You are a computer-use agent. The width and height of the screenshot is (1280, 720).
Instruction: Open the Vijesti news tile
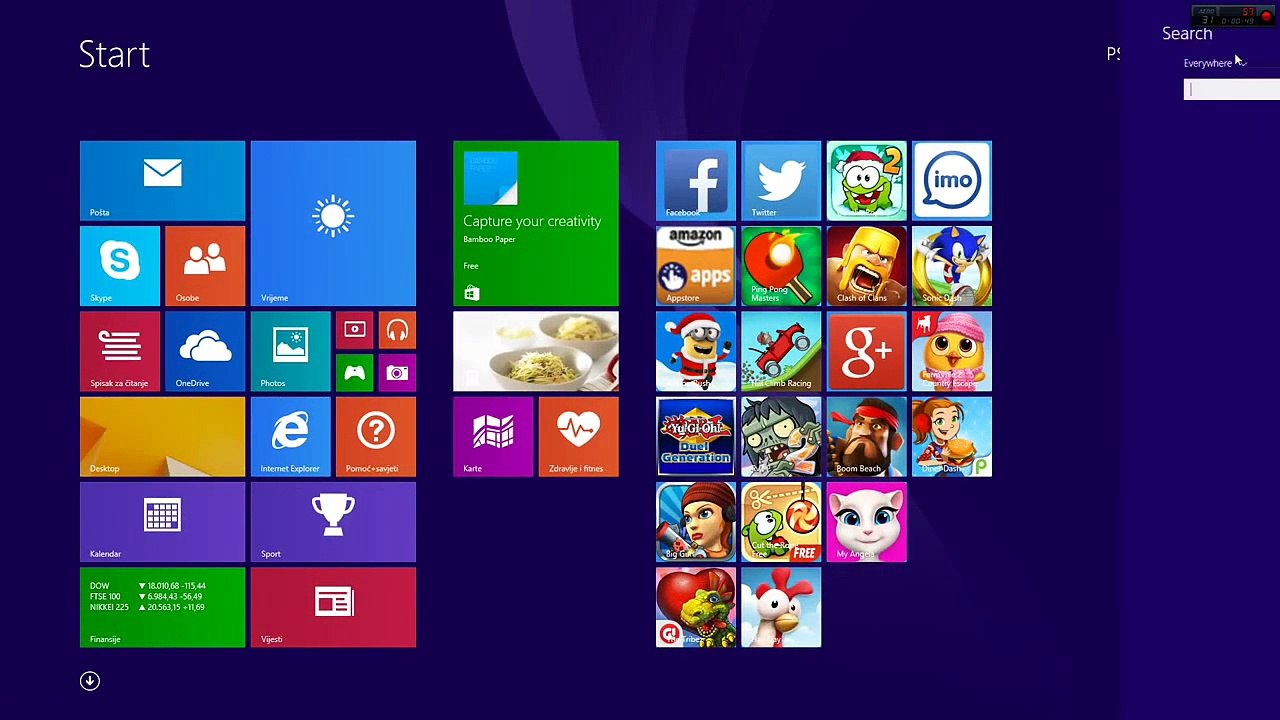coord(333,607)
